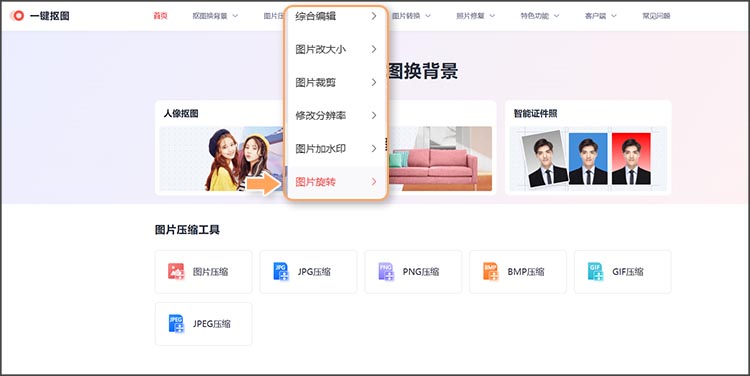Click the 照片修复 navigation label

(470, 16)
